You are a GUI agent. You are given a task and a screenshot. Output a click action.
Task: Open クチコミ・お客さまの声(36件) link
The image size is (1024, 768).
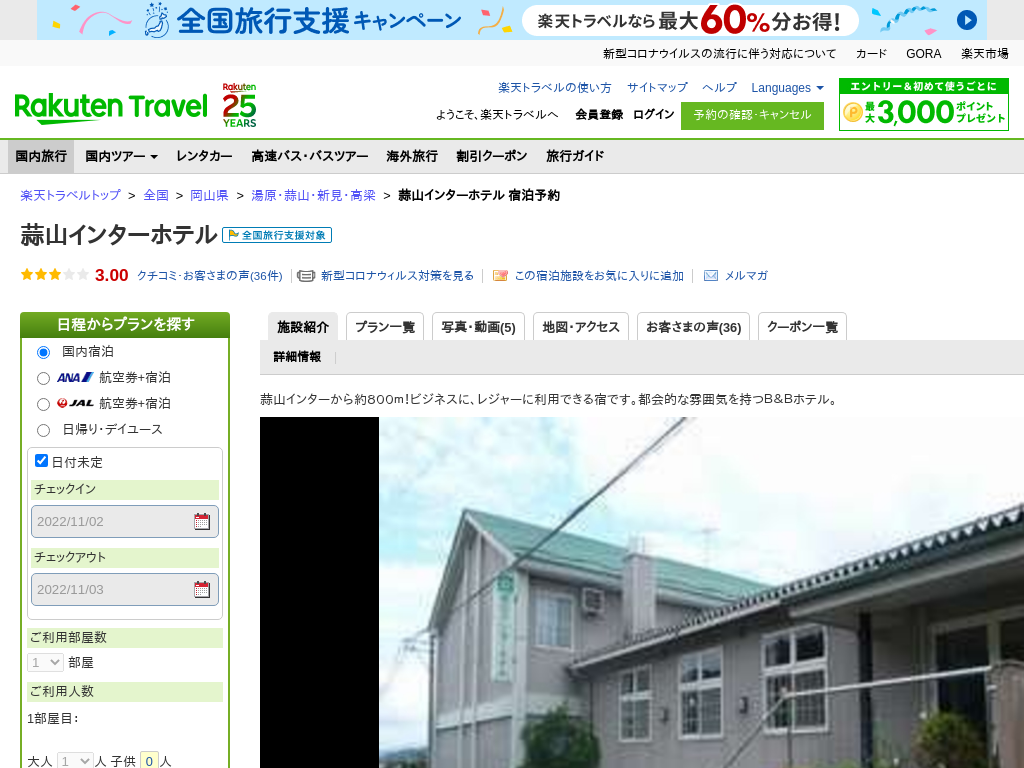tap(210, 276)
